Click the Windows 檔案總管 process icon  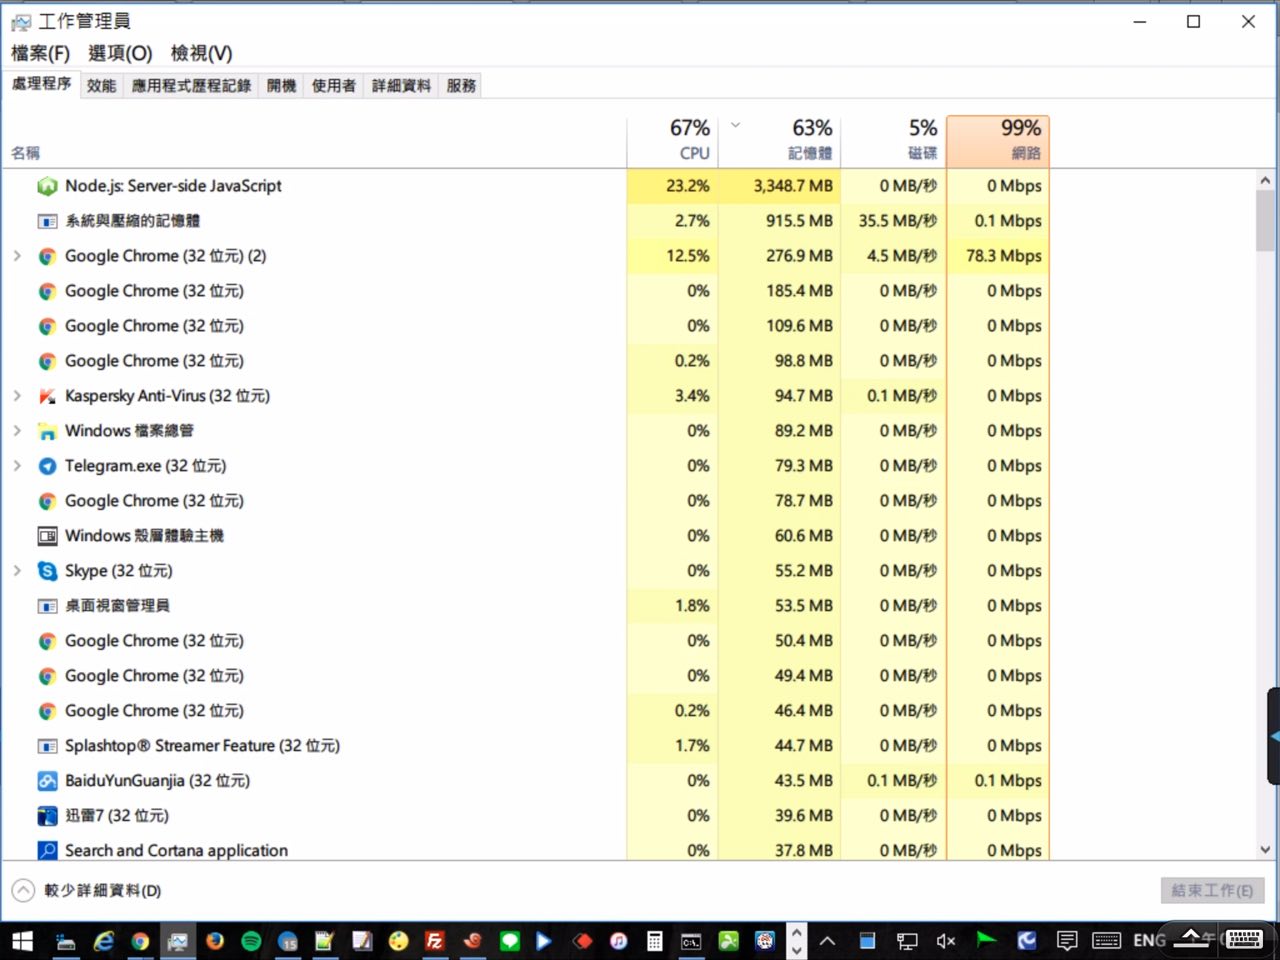click(47, 431)
